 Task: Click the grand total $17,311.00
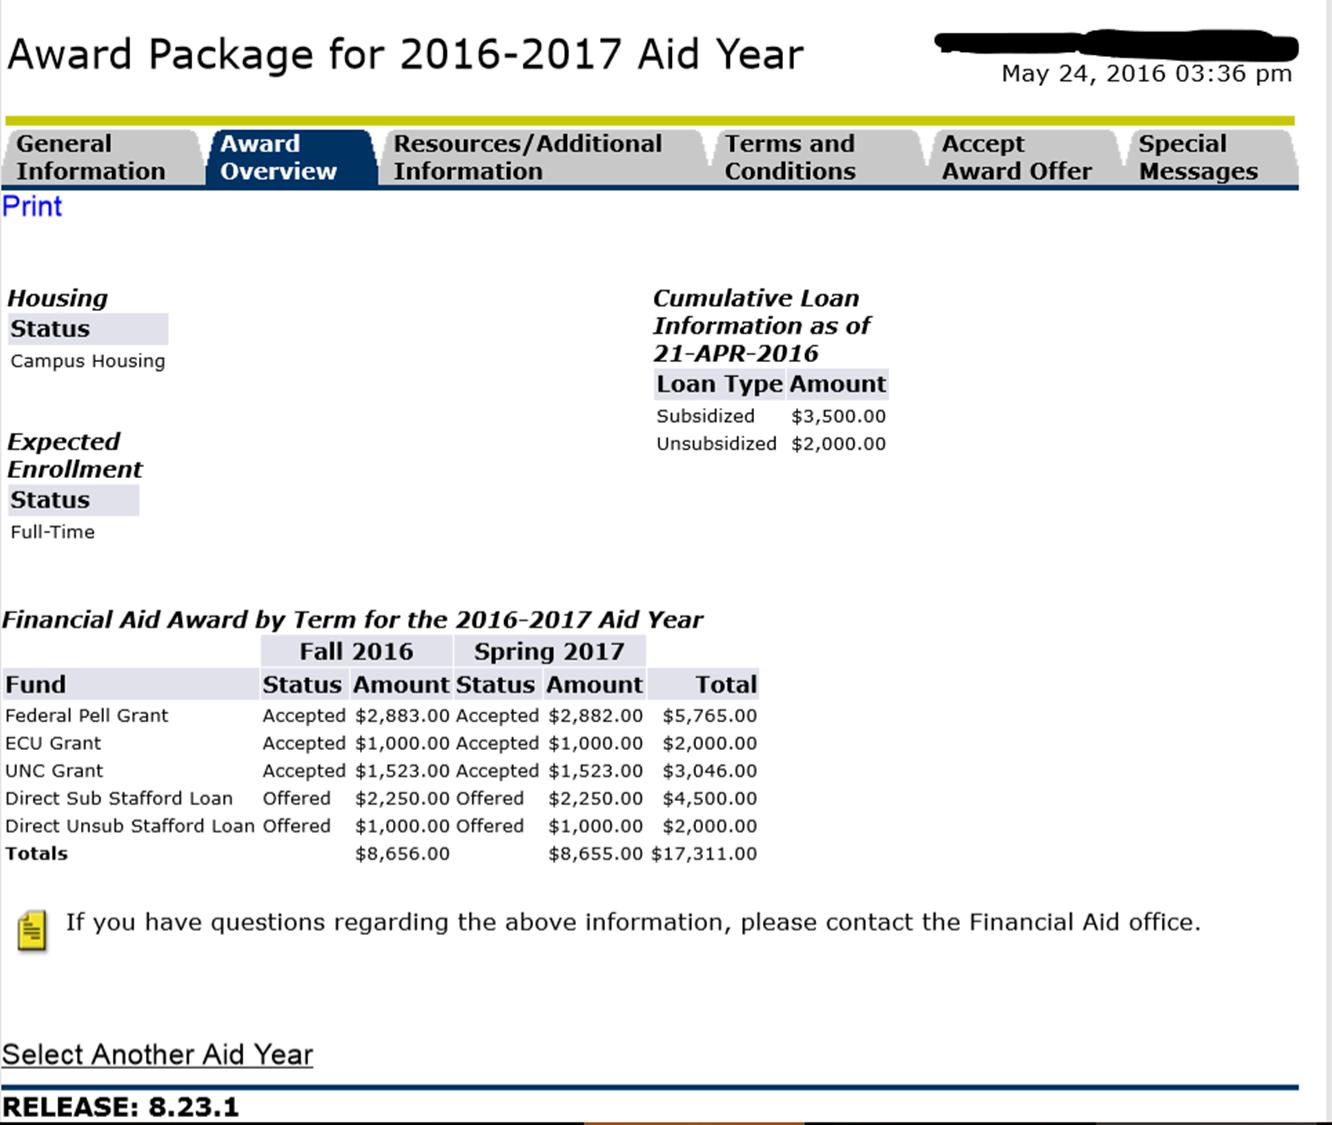704,854
